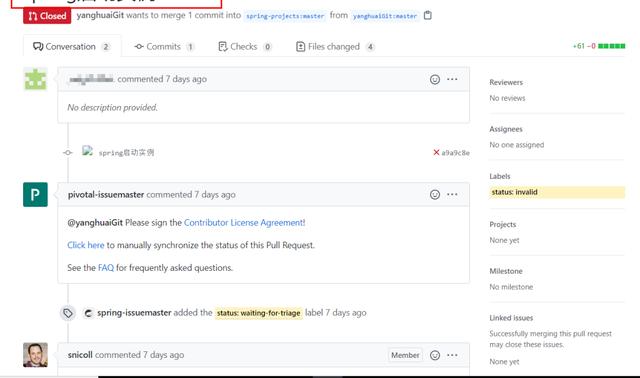
Task: Click 'No description provided.' text
Action: (x=112, y=107)
